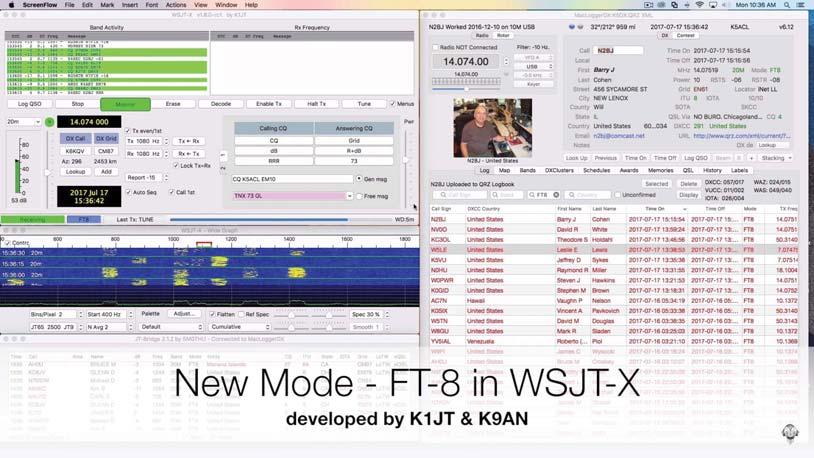Viewport: 814px width, 458px height.
Task: Enable Ref Spec checkbox
Action: click(x=241, y=314)
